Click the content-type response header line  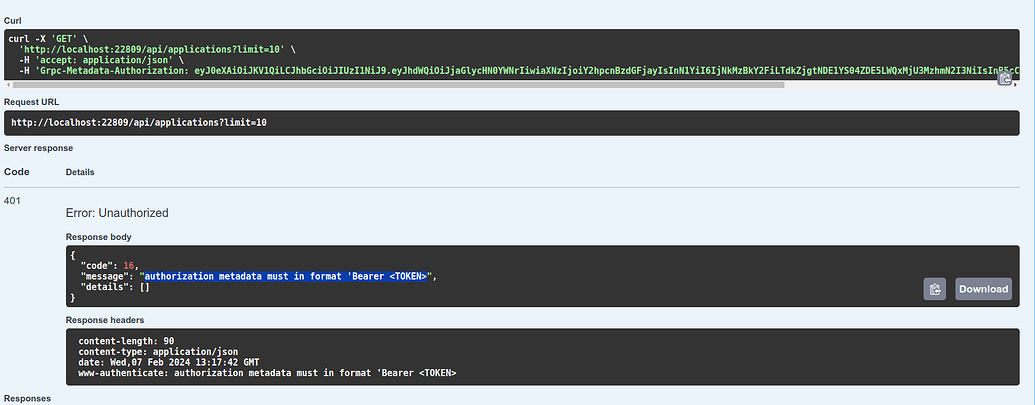pyautogui.click(x=158, y=352)
